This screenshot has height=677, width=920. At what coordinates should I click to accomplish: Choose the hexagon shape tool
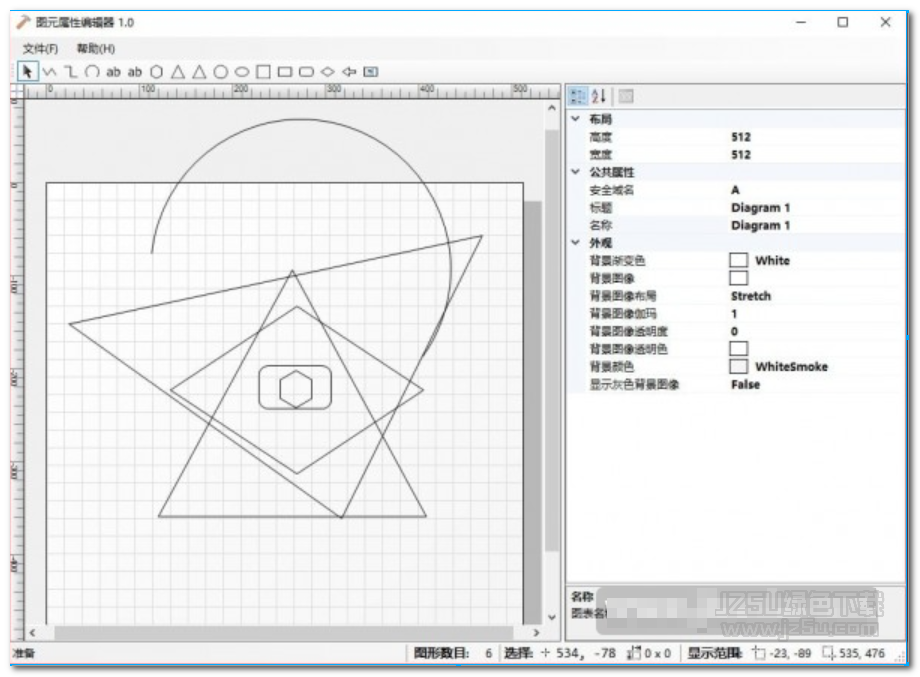point(156,72)
